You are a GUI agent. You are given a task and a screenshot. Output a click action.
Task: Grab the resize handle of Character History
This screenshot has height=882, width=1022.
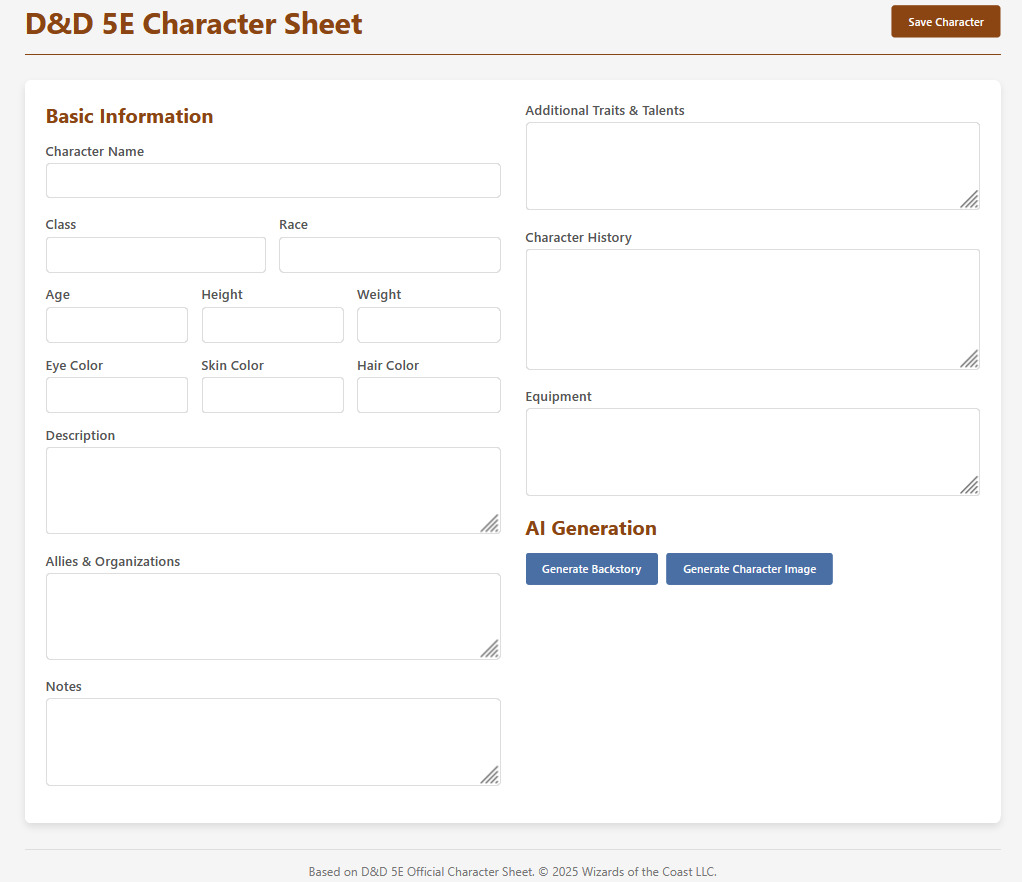click(x=969, y=359)
